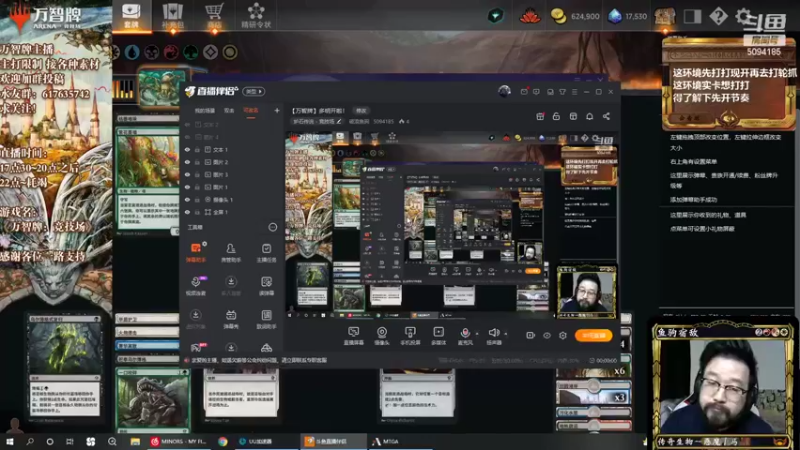Filter decks by multicolor gold circle
The image size is (800, 450).
tap(230, 52)
